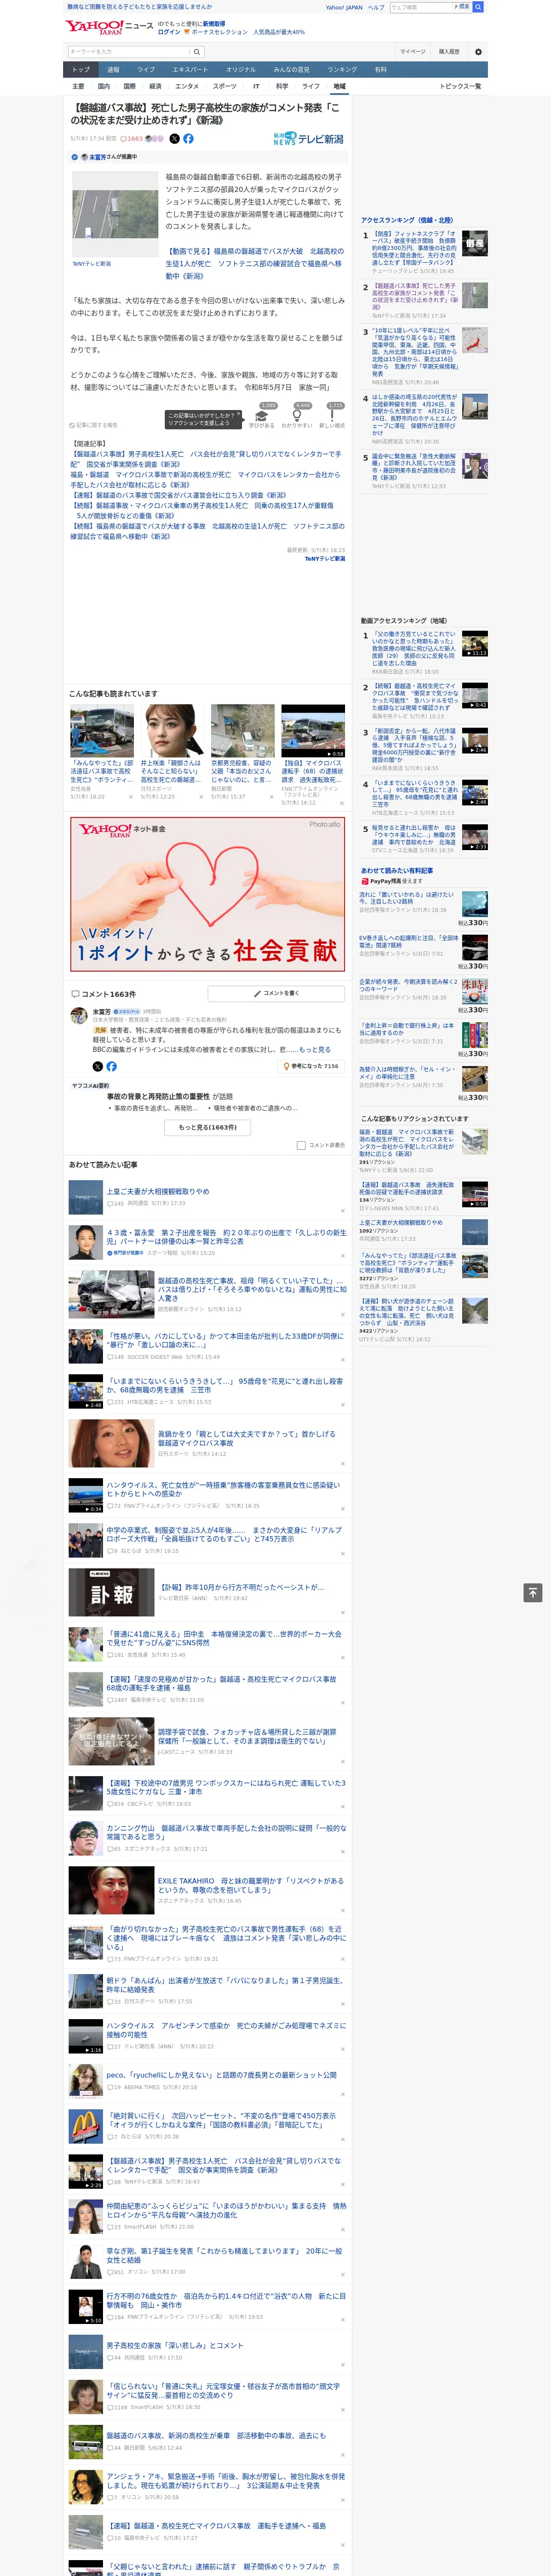Click the back-to-top arrow button
The image size is (551, 2576).
533,1592
